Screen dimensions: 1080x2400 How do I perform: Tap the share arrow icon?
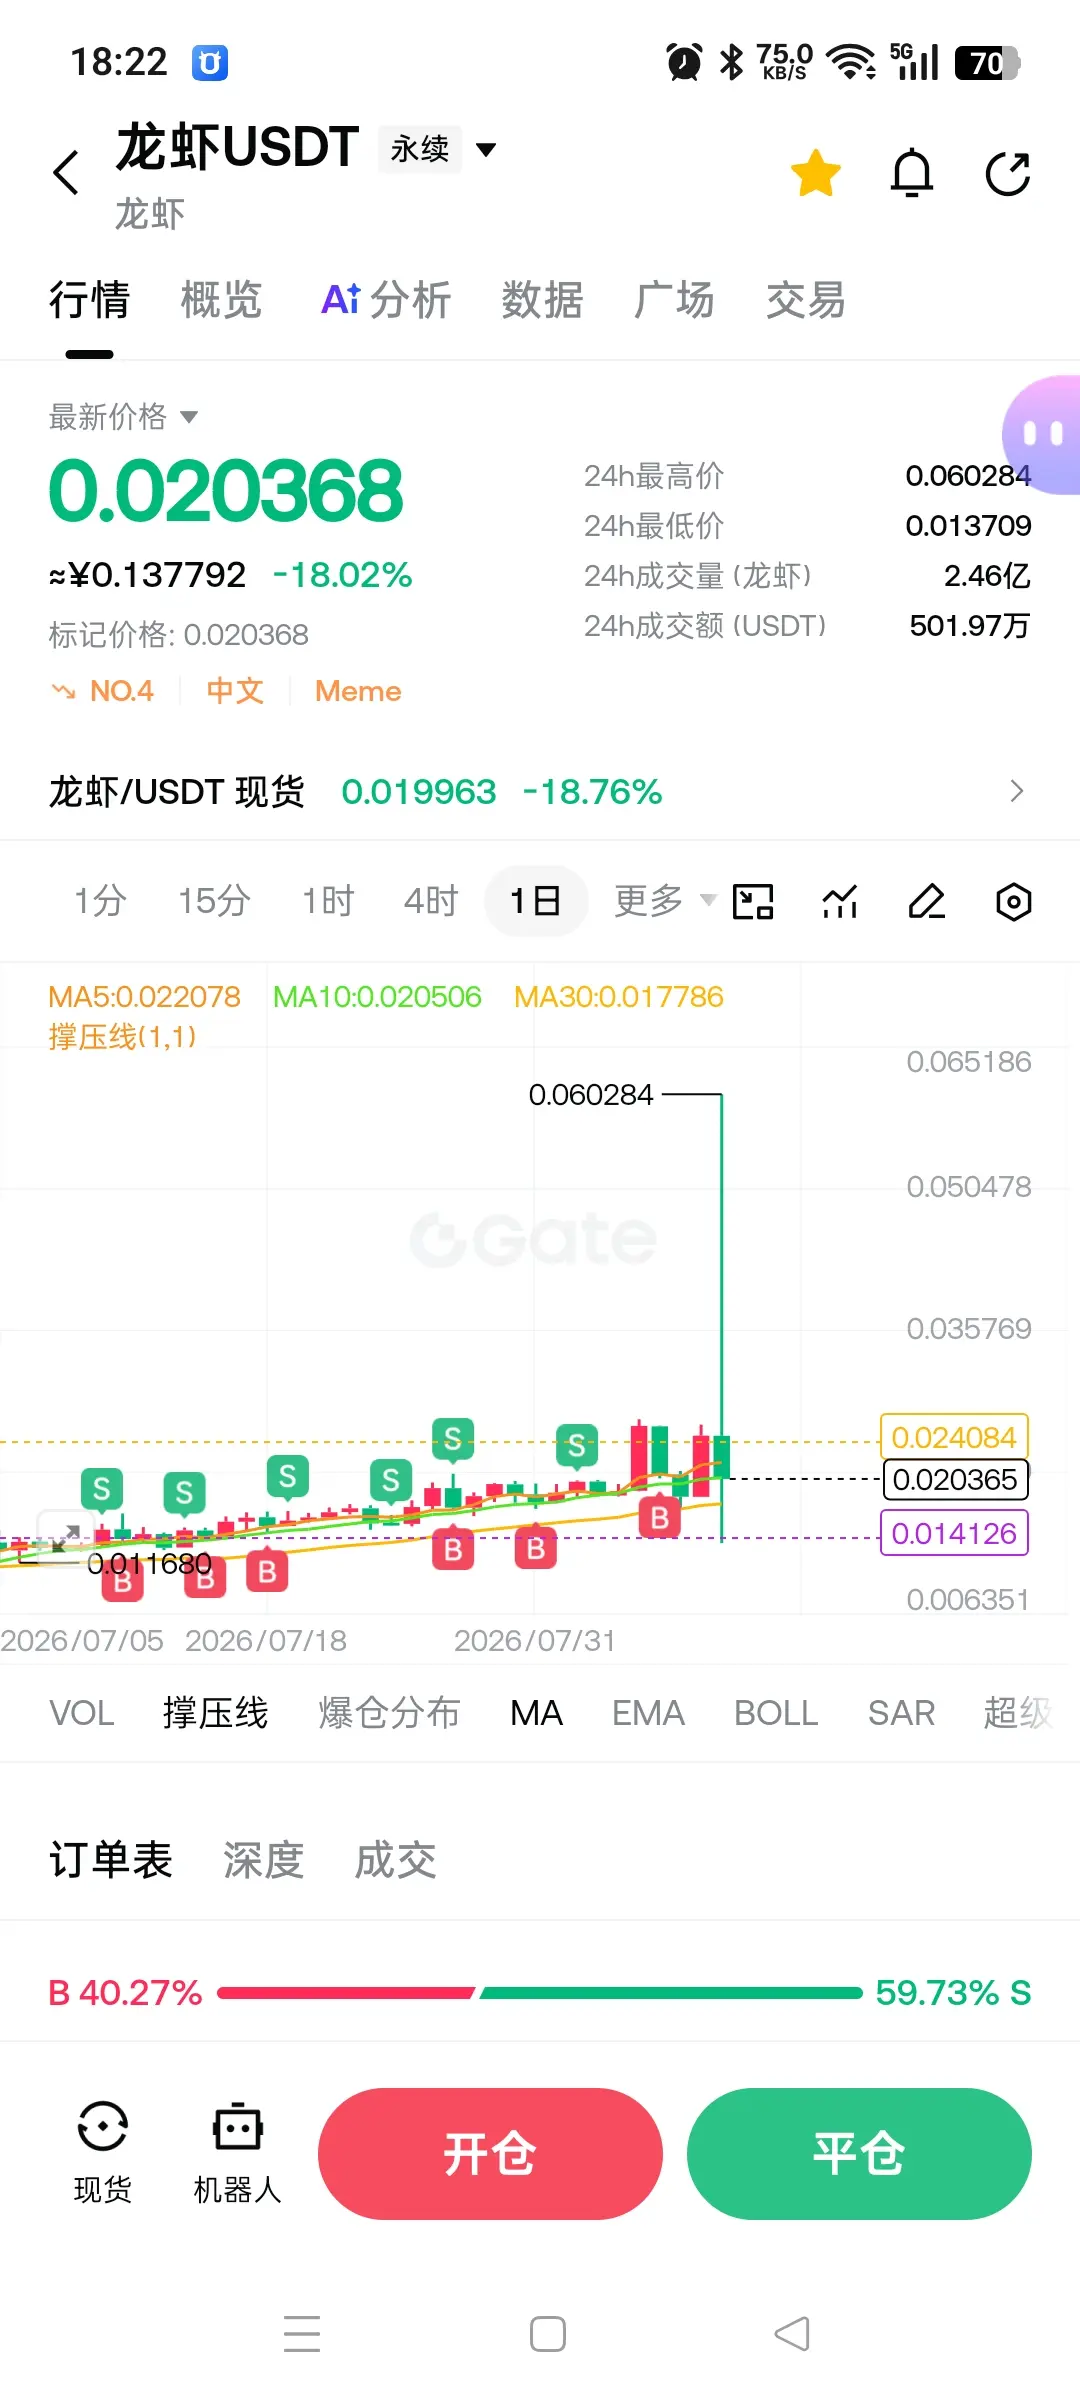(1008, 173)
